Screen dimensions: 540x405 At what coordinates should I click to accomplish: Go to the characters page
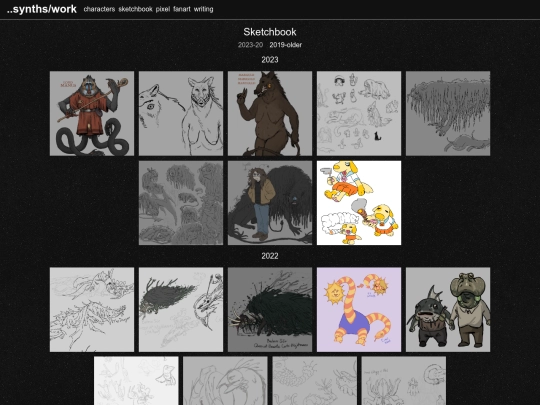99,9
